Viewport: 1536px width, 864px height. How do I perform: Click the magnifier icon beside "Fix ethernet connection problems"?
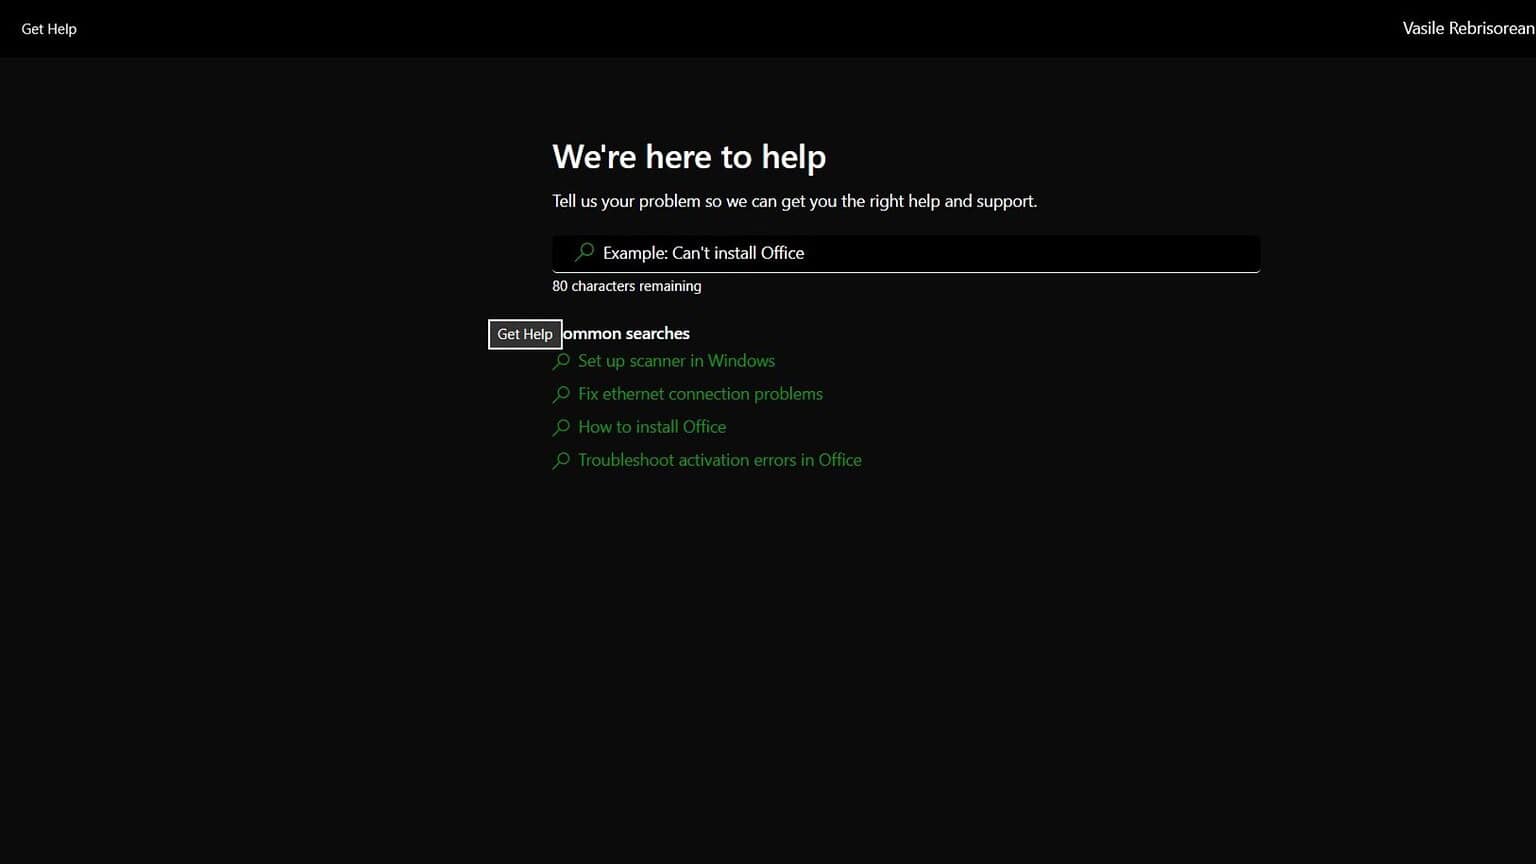tap(561, 394)
